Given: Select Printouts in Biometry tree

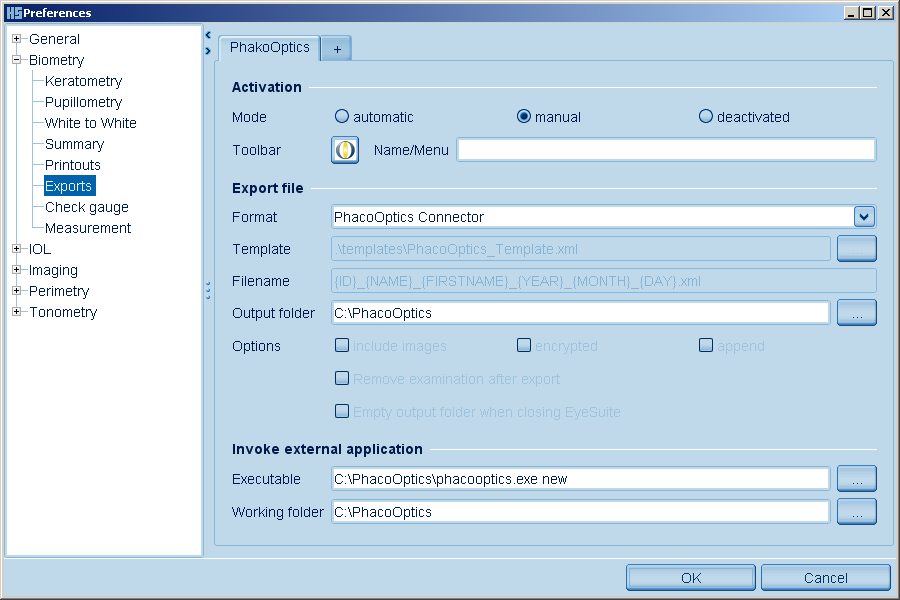Looking at the screenshot, I should tap(72, 165).
